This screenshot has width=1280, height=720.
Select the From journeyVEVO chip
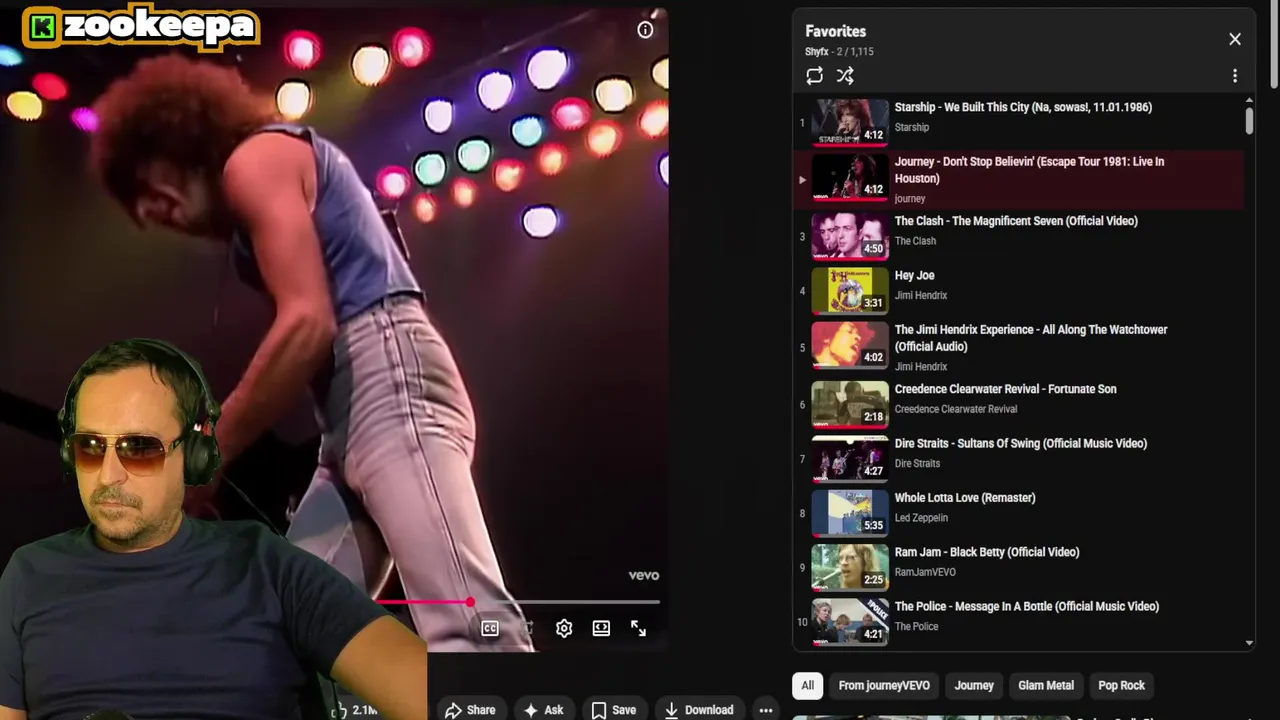(884, 685)
